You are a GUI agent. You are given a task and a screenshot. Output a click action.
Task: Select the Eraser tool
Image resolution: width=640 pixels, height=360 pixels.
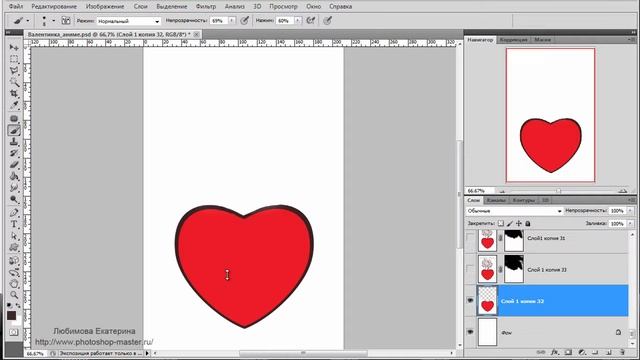tap(14, 164)
